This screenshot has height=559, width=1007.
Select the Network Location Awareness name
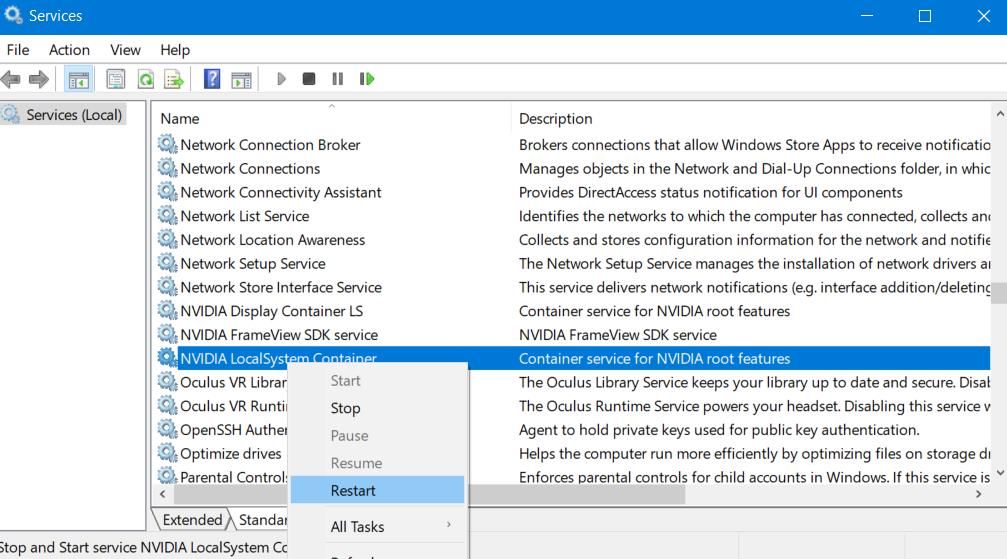click(272, 240)
